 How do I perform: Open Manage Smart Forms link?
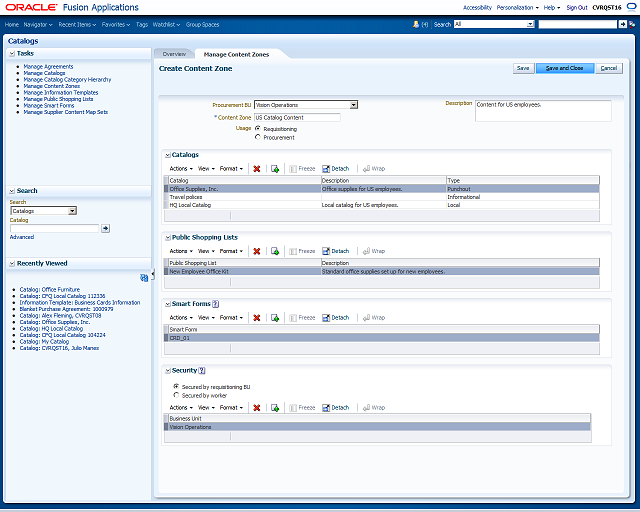(x=49, y=106)
